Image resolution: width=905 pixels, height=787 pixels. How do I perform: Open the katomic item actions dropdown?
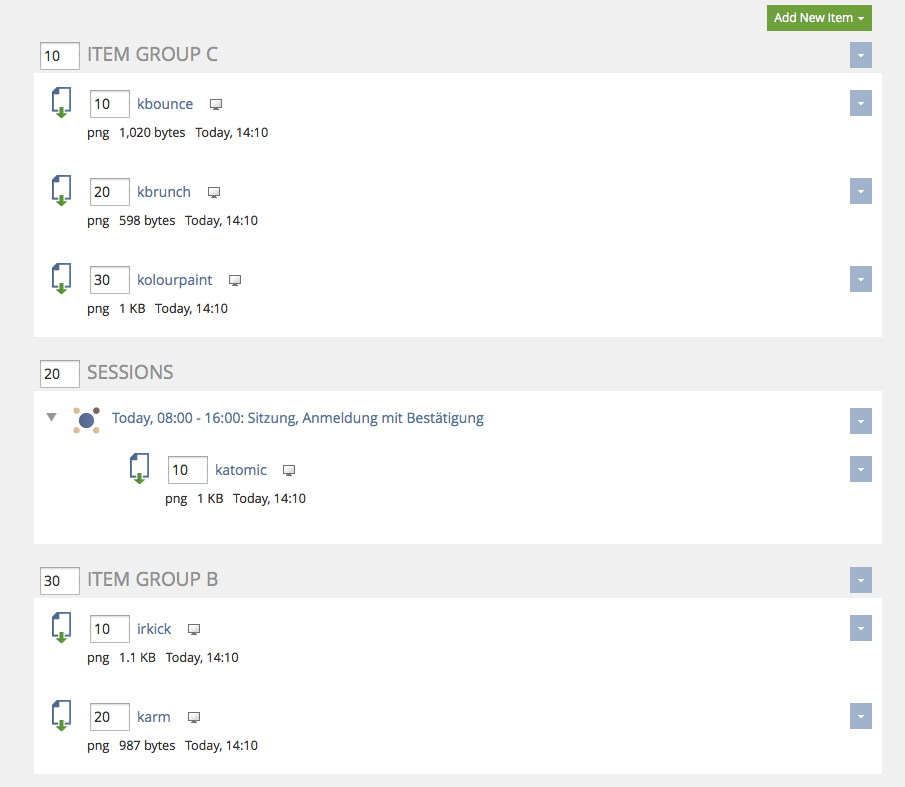pos(860,469)
